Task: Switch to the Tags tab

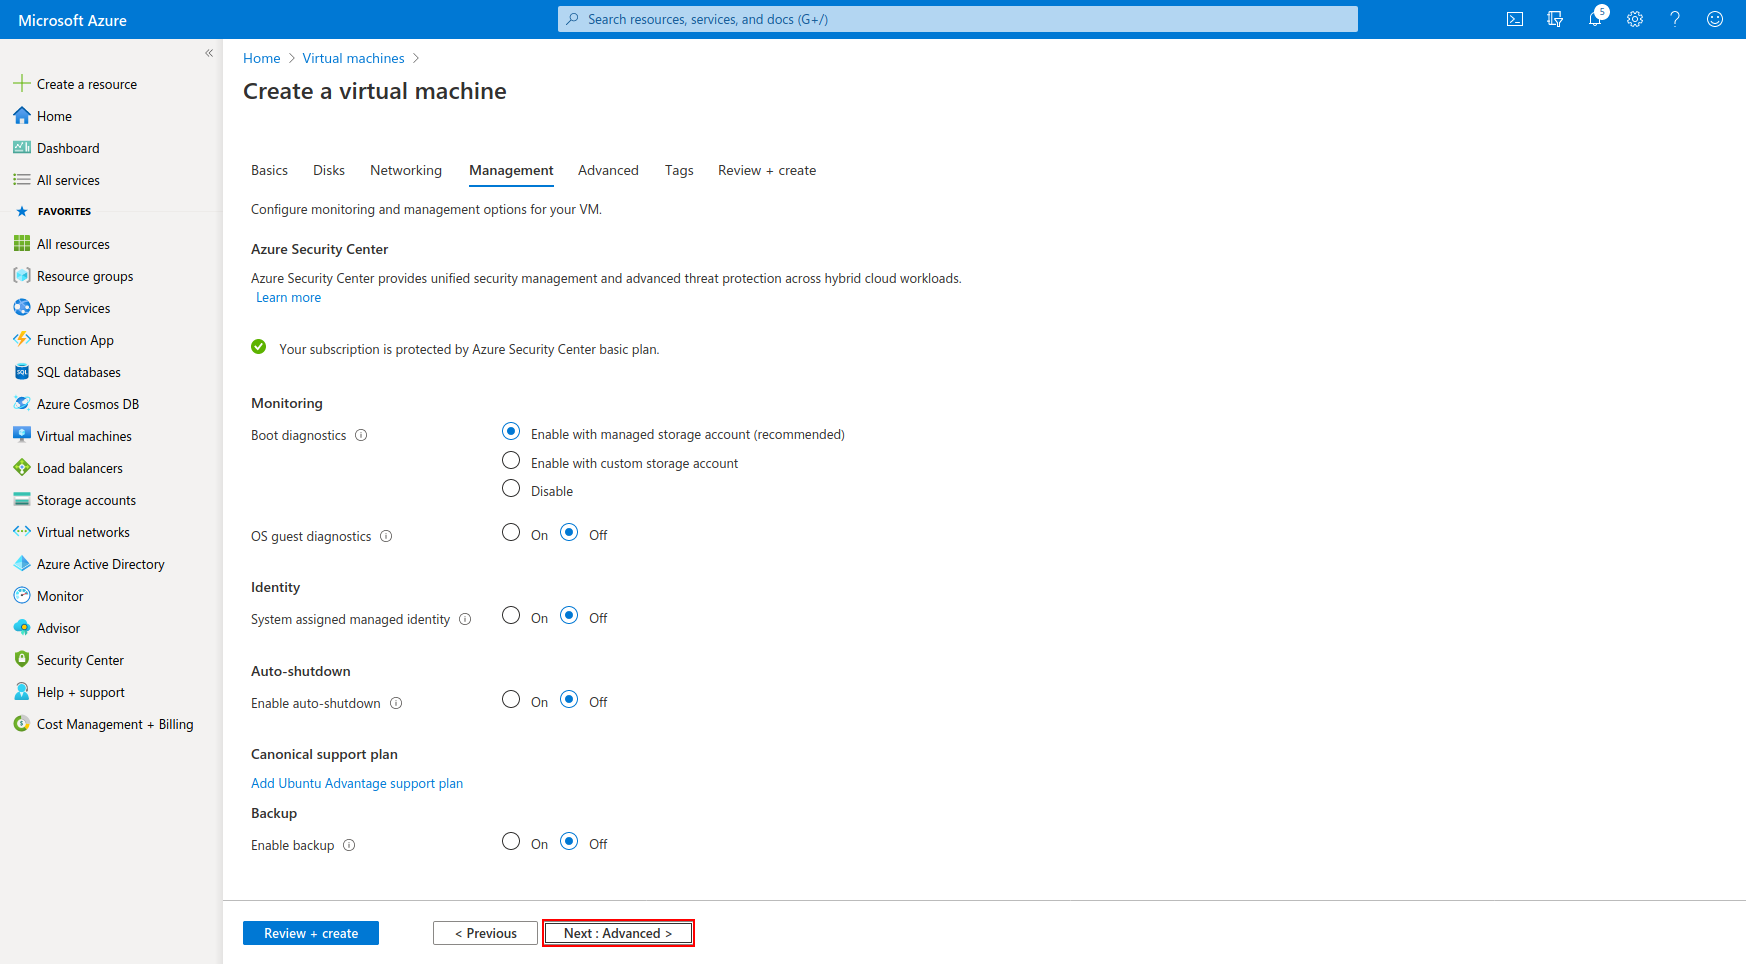Action: tap(679, 170)
